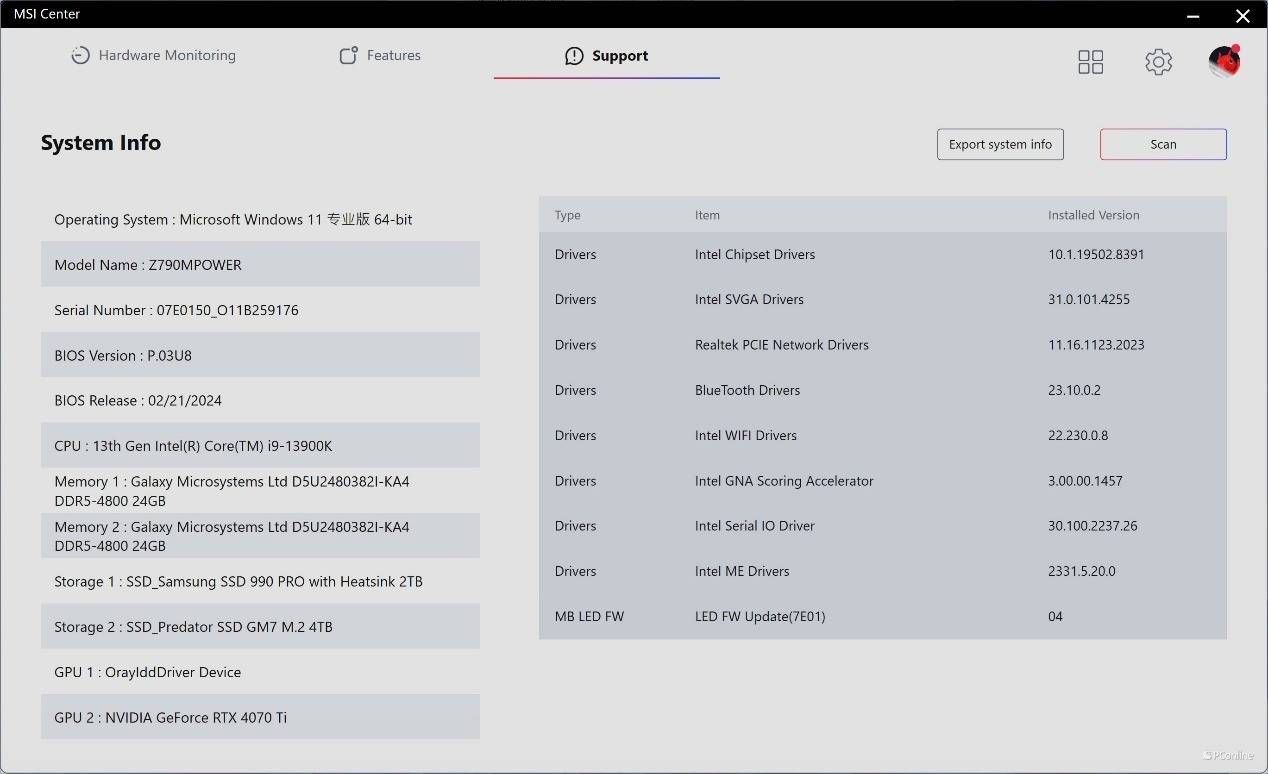Select the Intel Chipset Drivers row
Image resolution: width=1268 pixels, height=774 pixels.
[882, 255]
